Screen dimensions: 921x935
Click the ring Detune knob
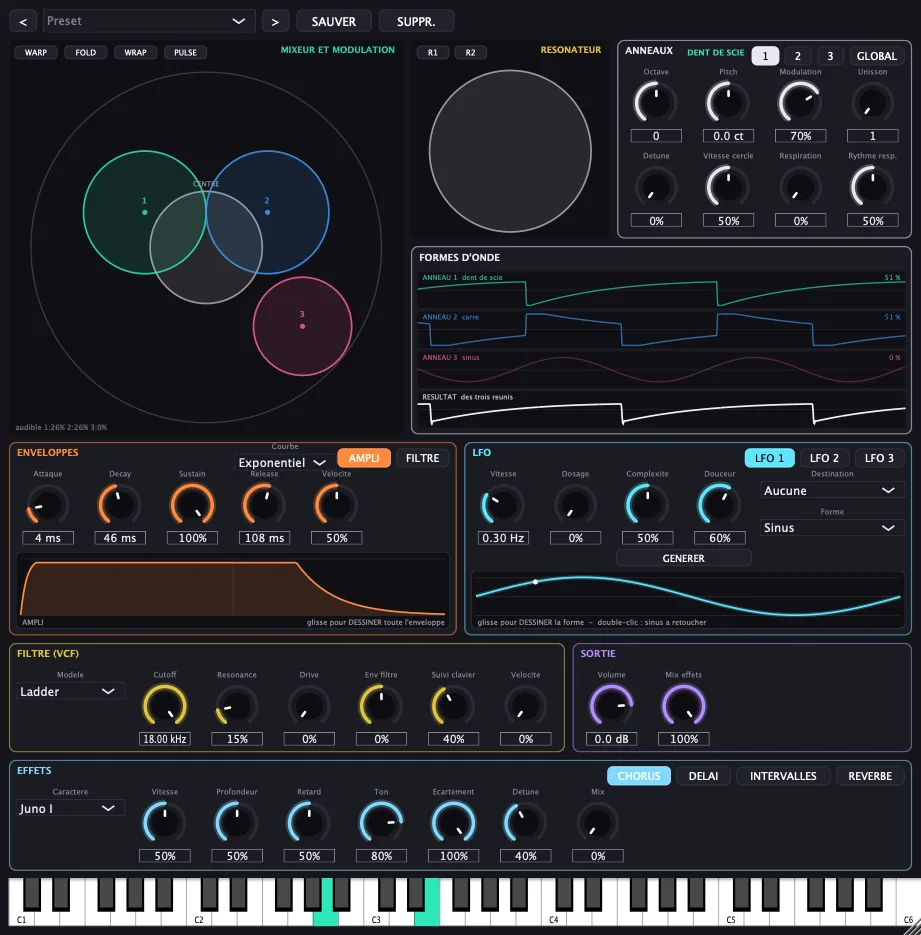tap(656, 187)
